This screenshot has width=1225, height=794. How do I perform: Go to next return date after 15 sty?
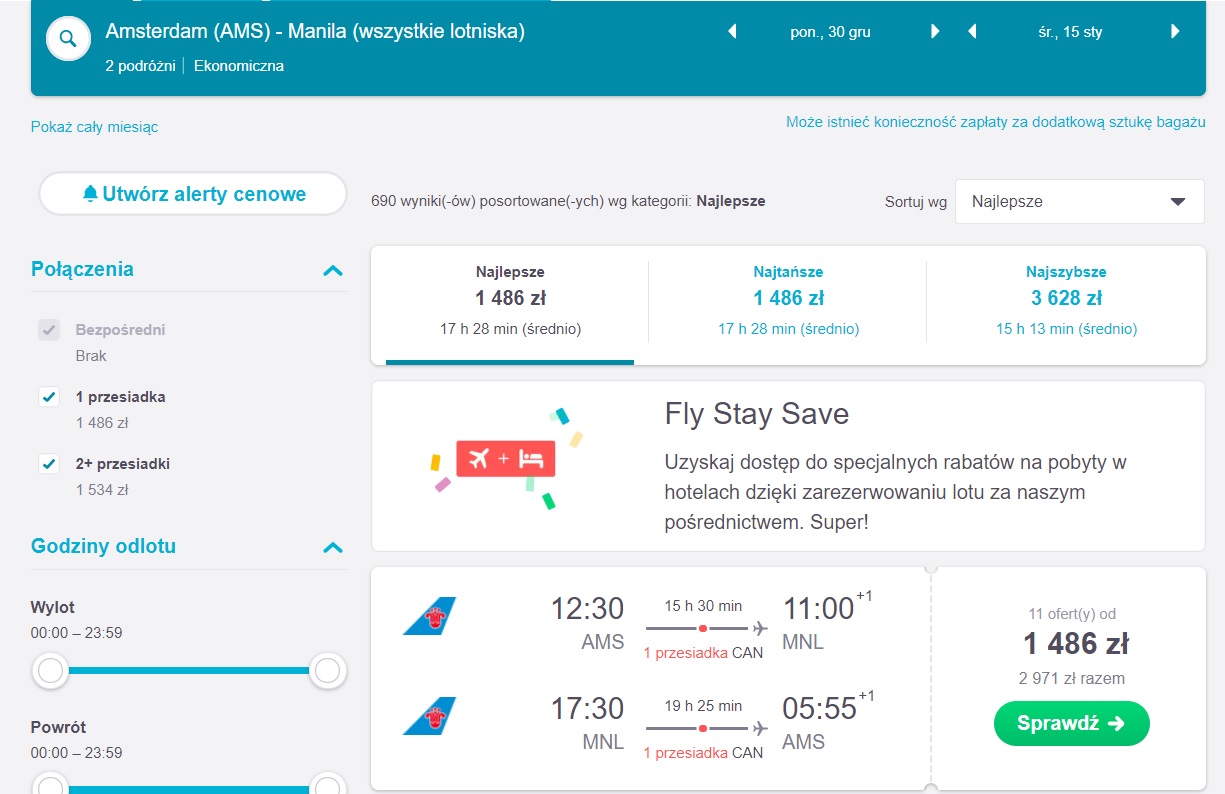point(1175,32)
